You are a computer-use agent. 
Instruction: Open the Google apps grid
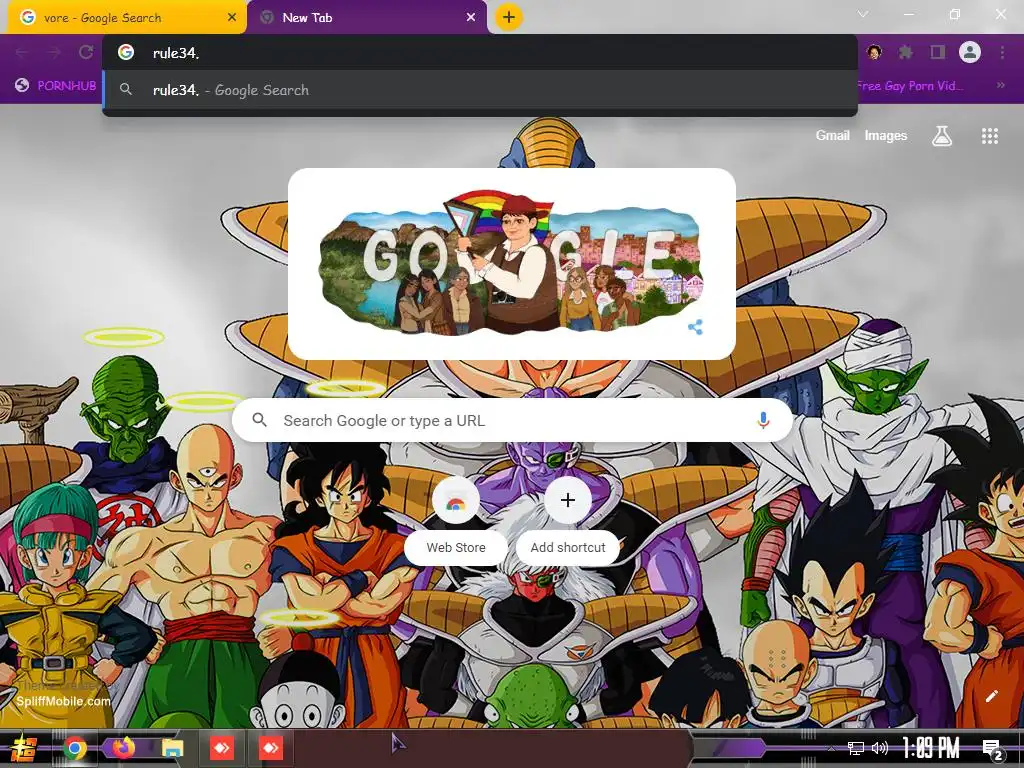pyautogui.click(x=989, y=136)
